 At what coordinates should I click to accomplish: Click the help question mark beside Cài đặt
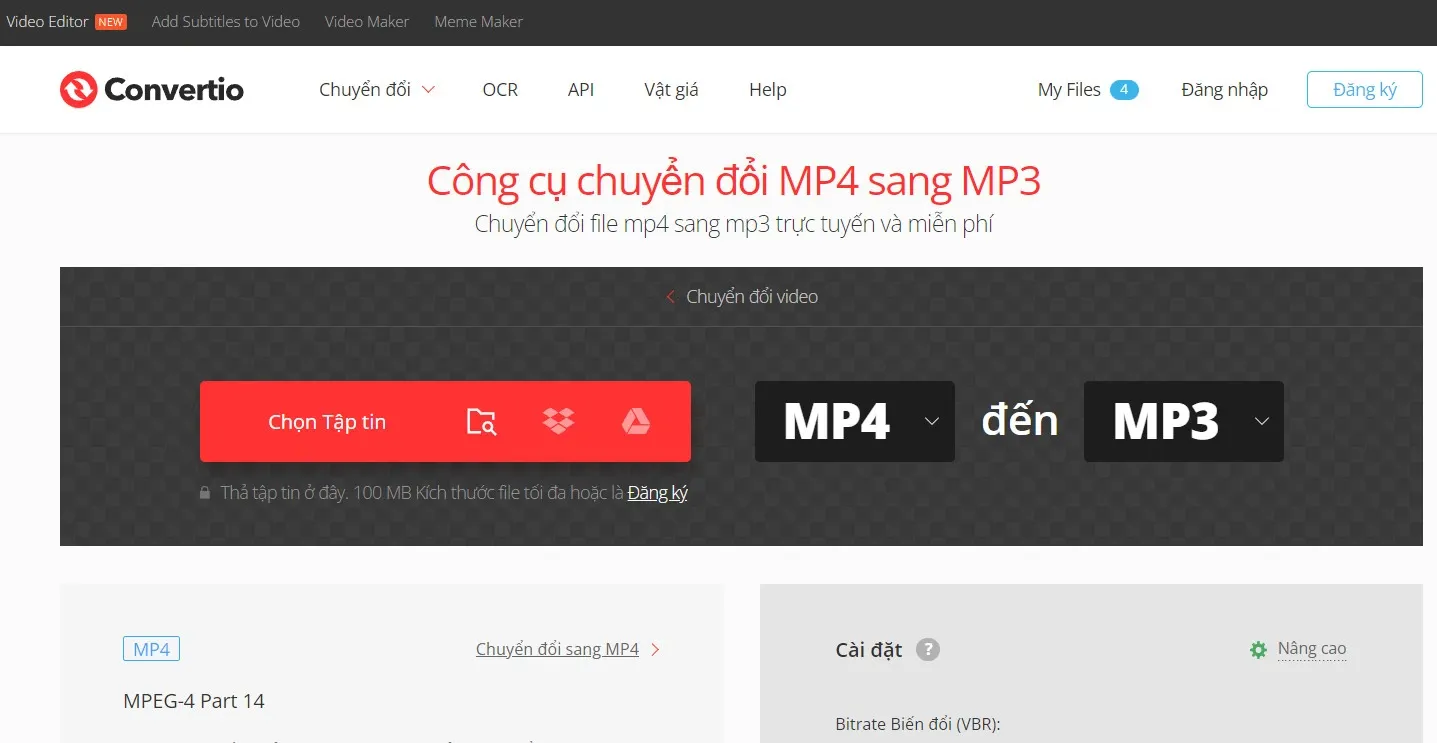click(928, 650)
